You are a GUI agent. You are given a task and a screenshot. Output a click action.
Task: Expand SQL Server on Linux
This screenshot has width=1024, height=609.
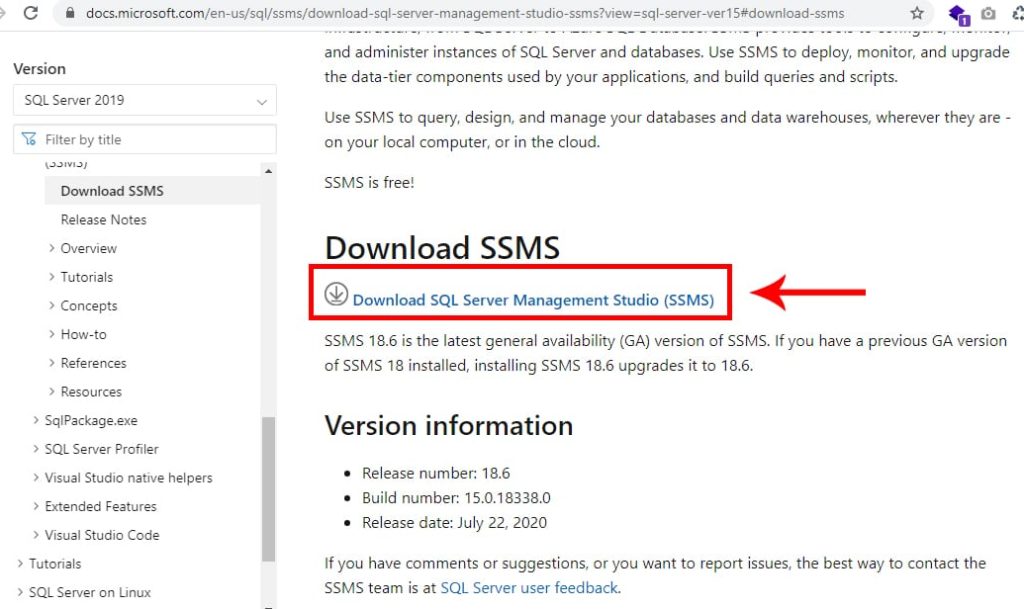point(89,592)
